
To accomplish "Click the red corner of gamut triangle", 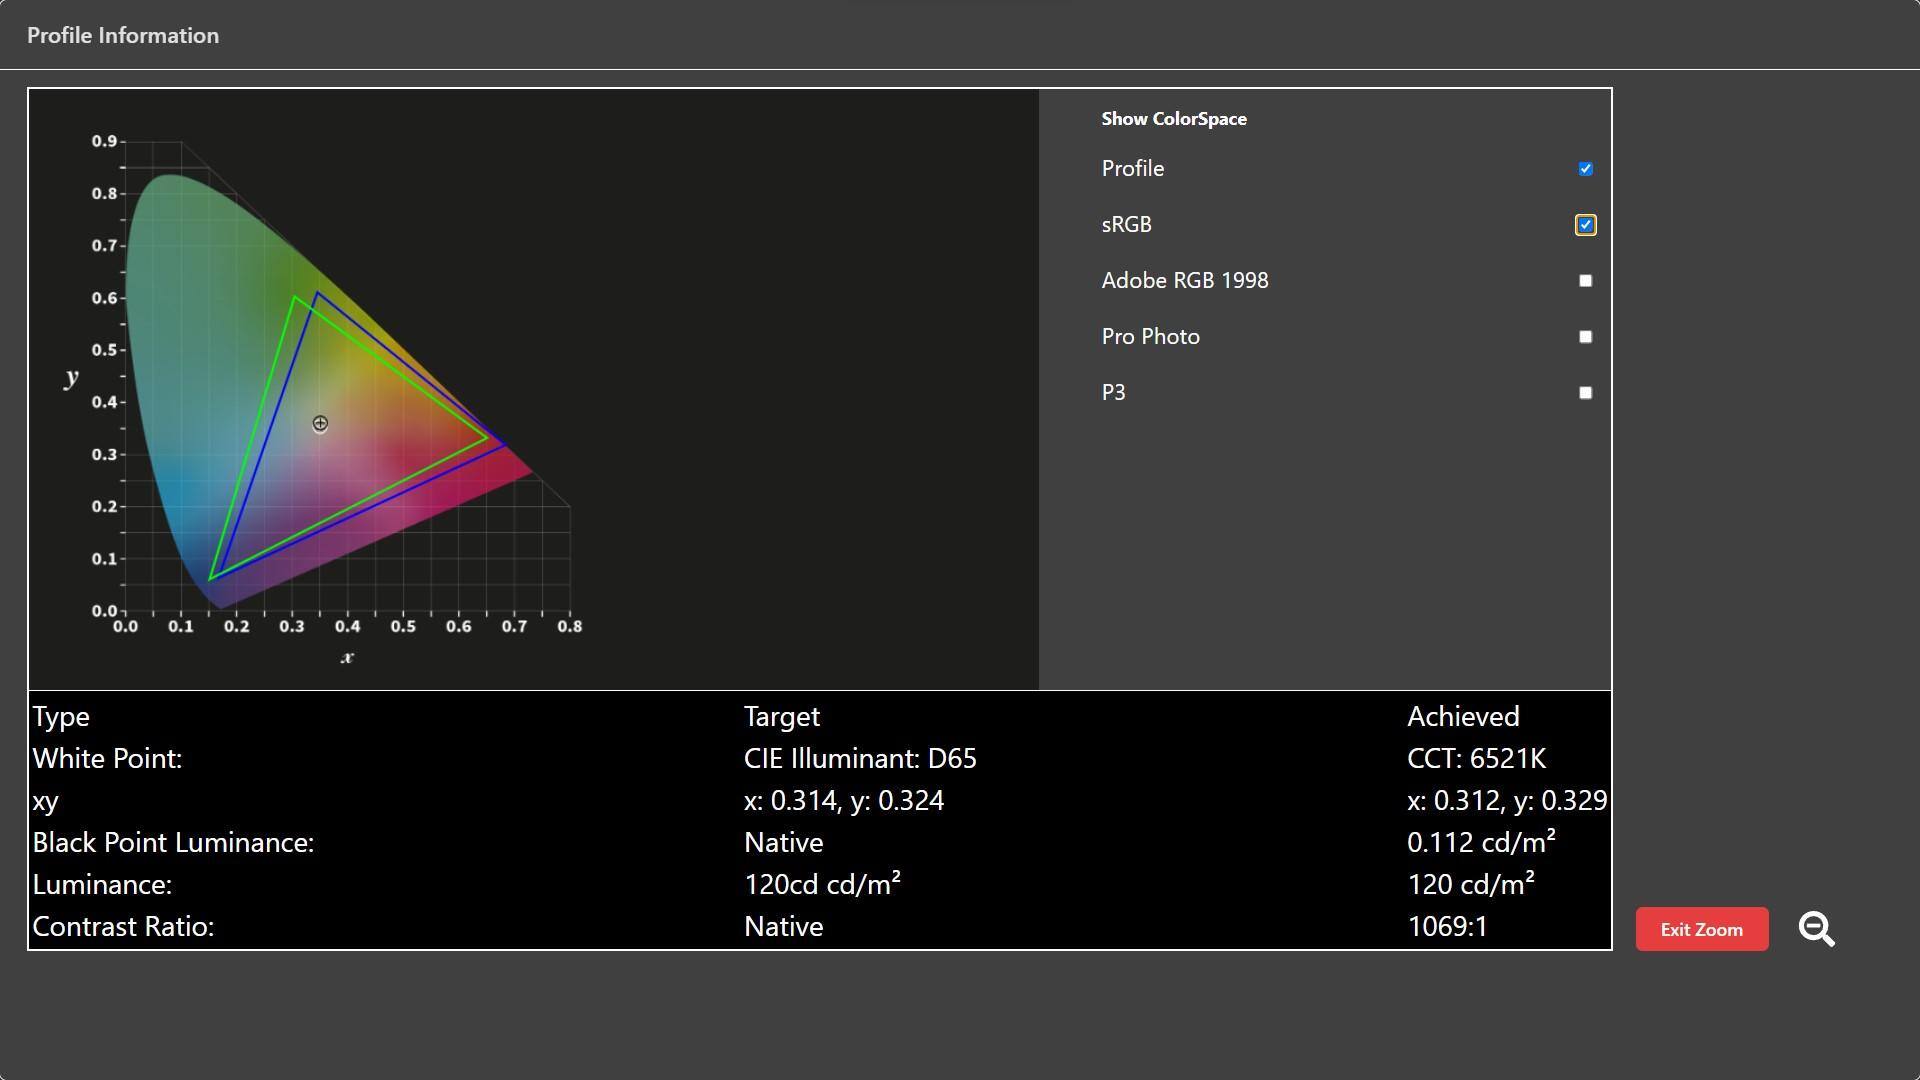I will [503, 445].
